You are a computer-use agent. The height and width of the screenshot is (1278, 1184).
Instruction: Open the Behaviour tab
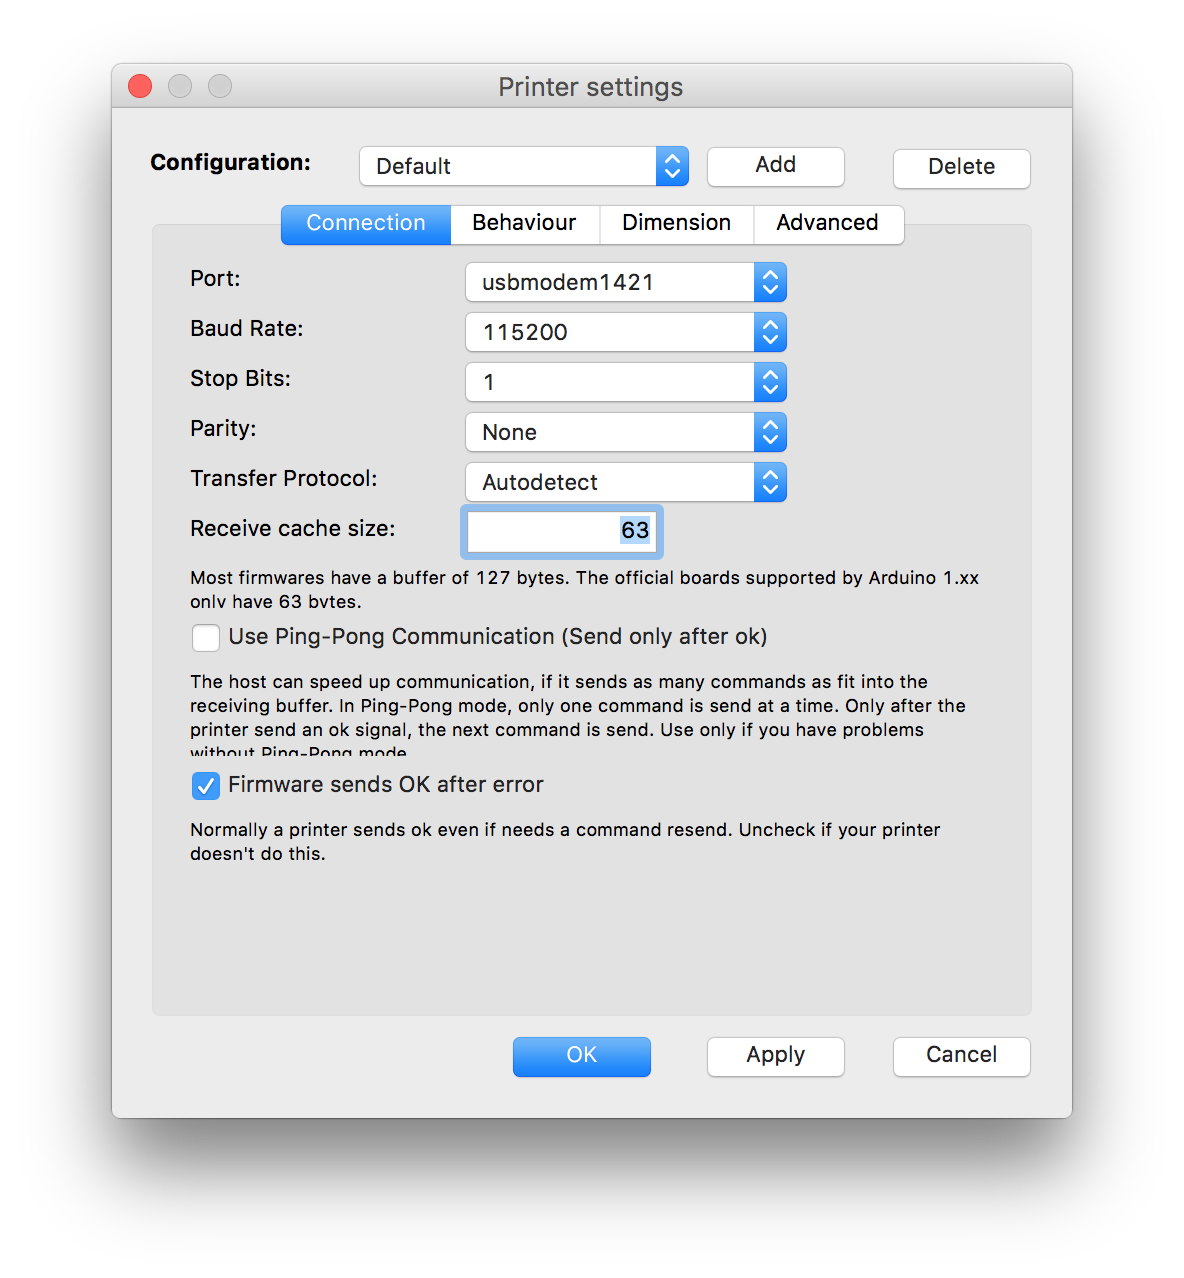pos(524,223)
